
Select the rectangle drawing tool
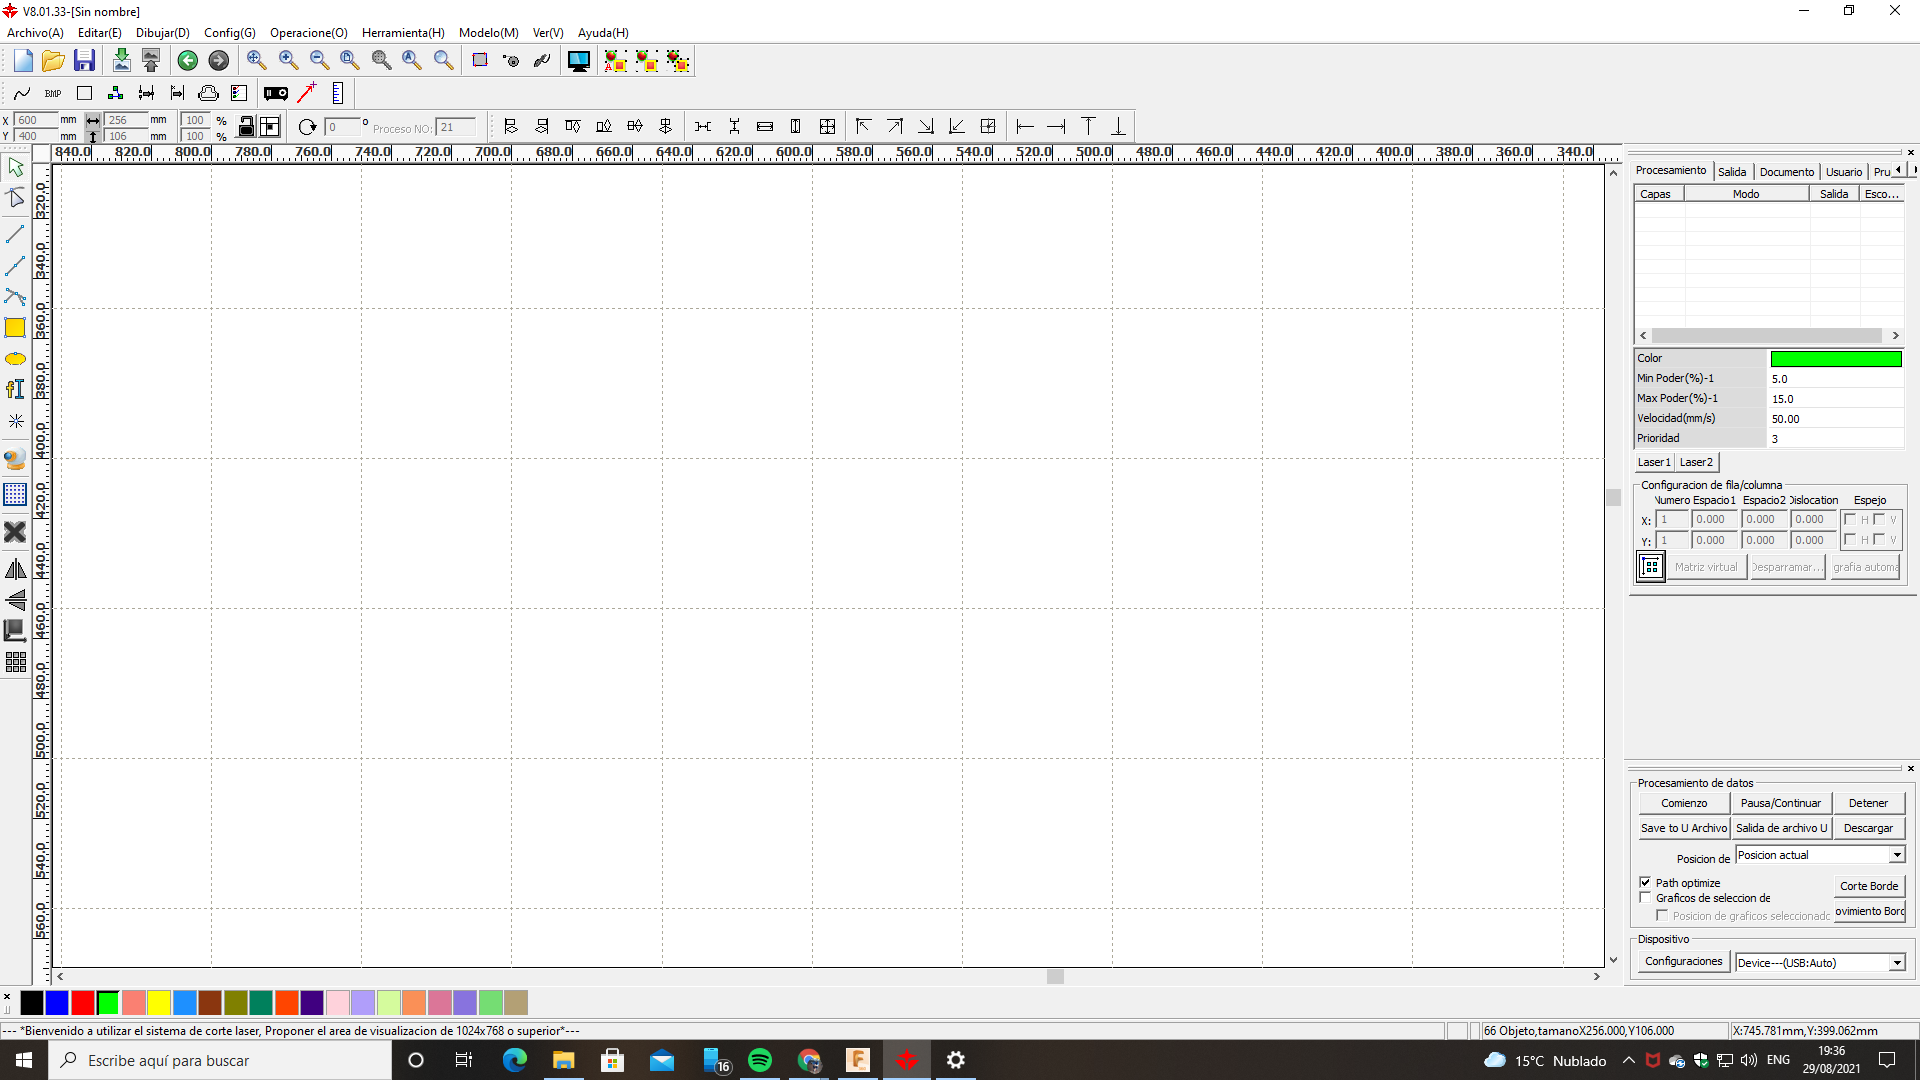click(15, 327)
